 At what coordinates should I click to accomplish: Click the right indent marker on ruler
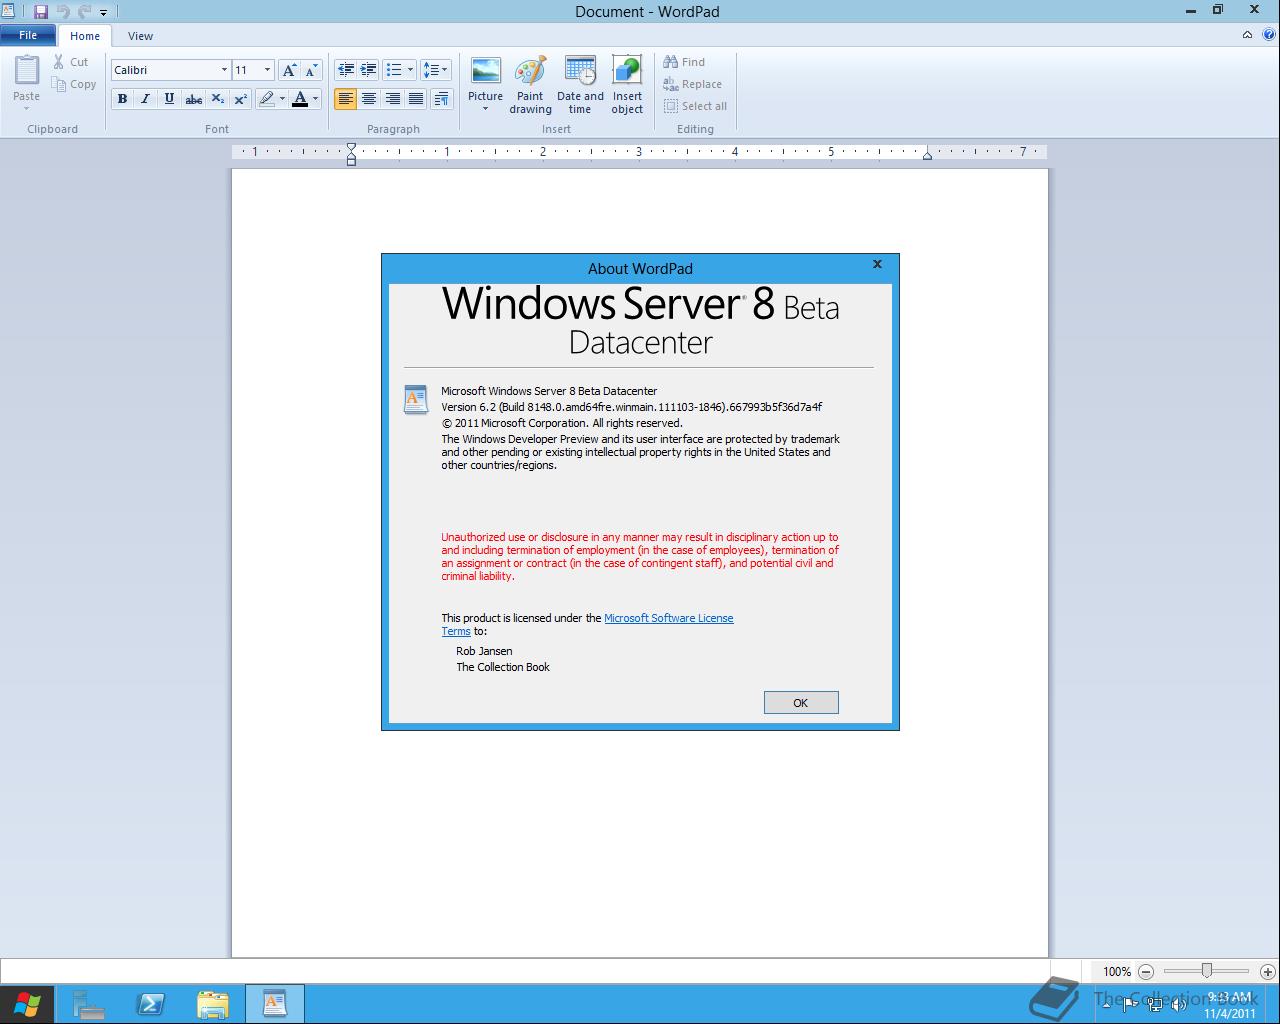pyautogui.click(x=927, y=154)
